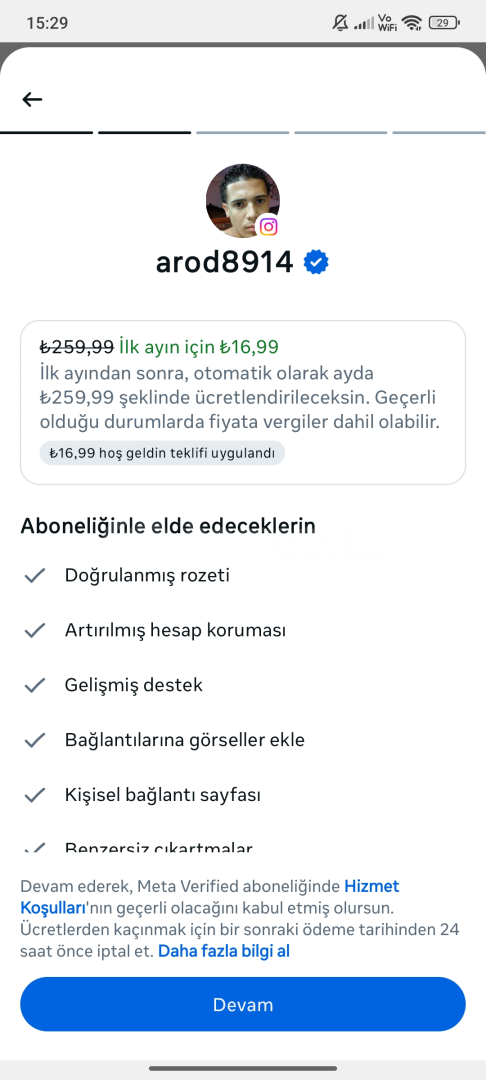Tap the blue verified badge beside arod8914
The width and height of the screenshot is (486, 1080).
tap(316, 262)
